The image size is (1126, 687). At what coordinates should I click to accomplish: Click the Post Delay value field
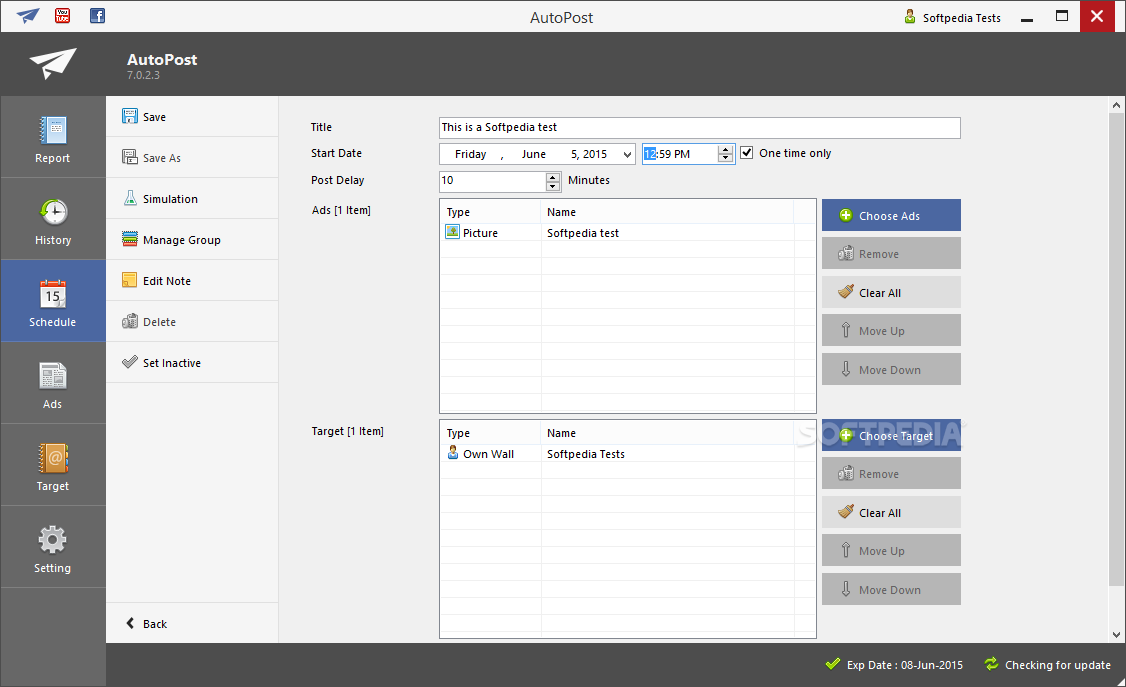point(493,181)
